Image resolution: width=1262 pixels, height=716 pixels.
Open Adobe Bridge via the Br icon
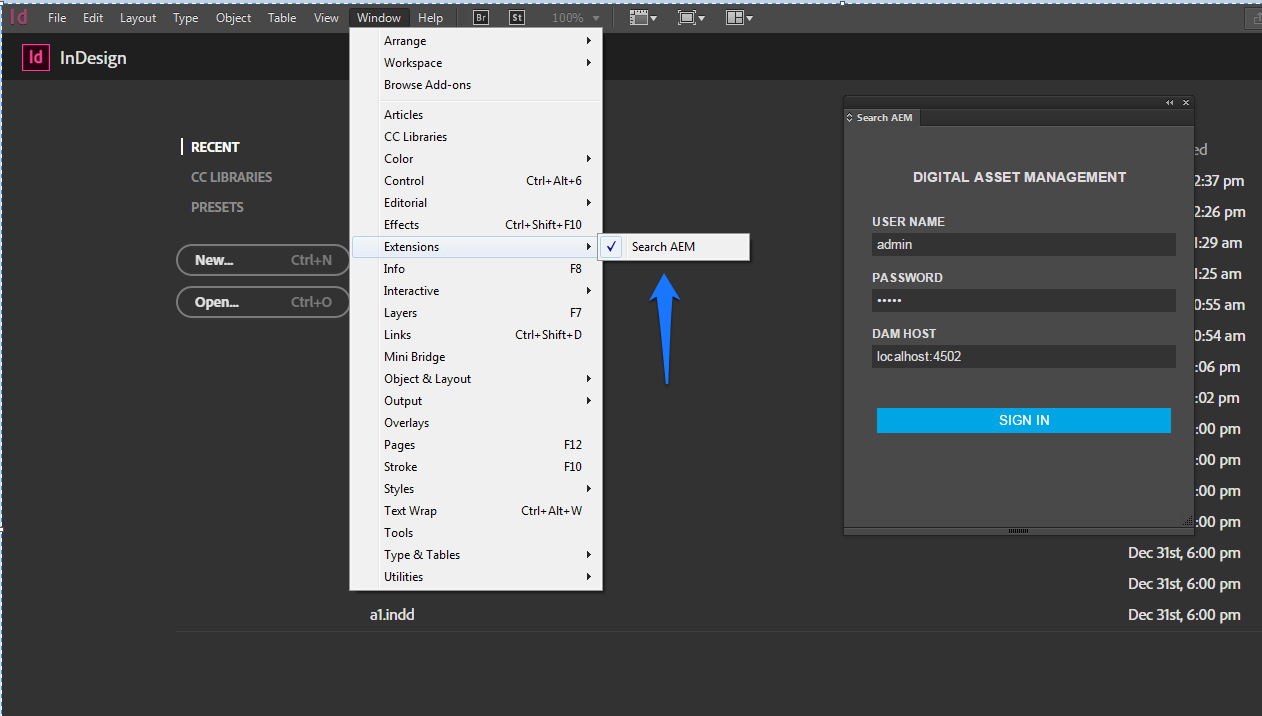480,17
